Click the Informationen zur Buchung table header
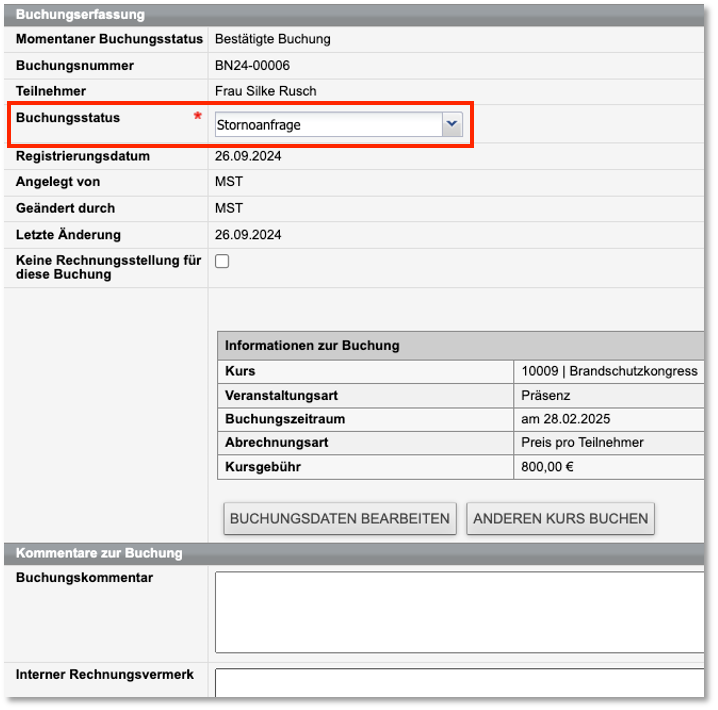This screenshot has height=710, width=718. (312, 346)
